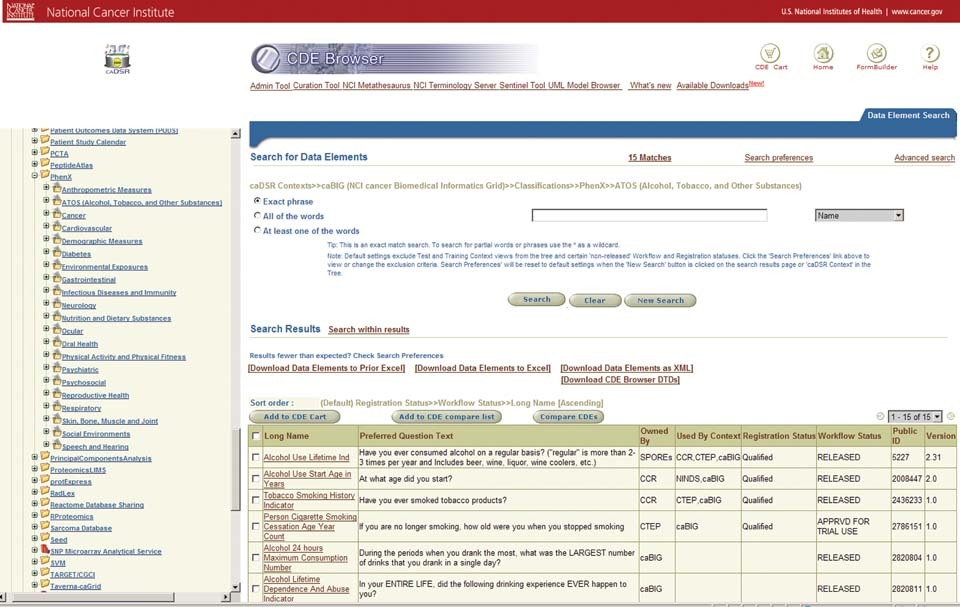Collapse the PhenX tree node

(x=35, y=176)
